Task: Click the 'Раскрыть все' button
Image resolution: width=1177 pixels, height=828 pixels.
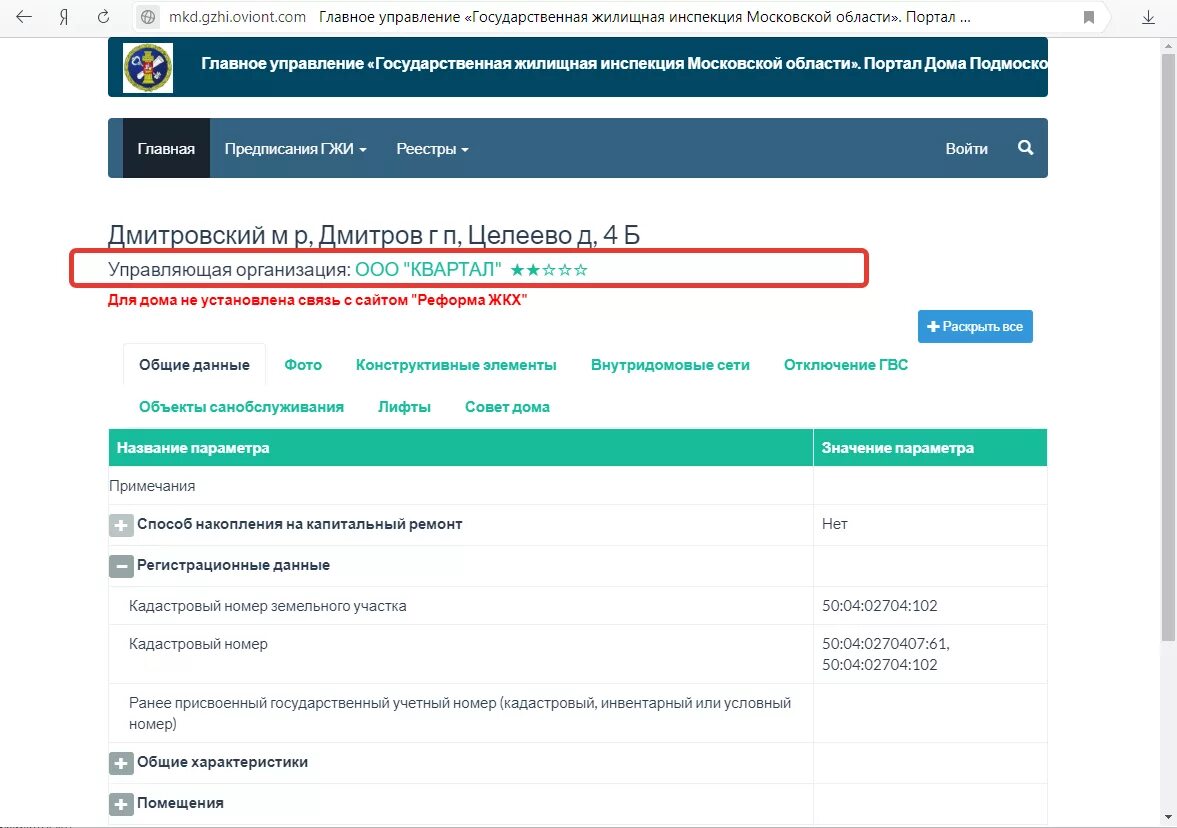Action: coord(975,327)
